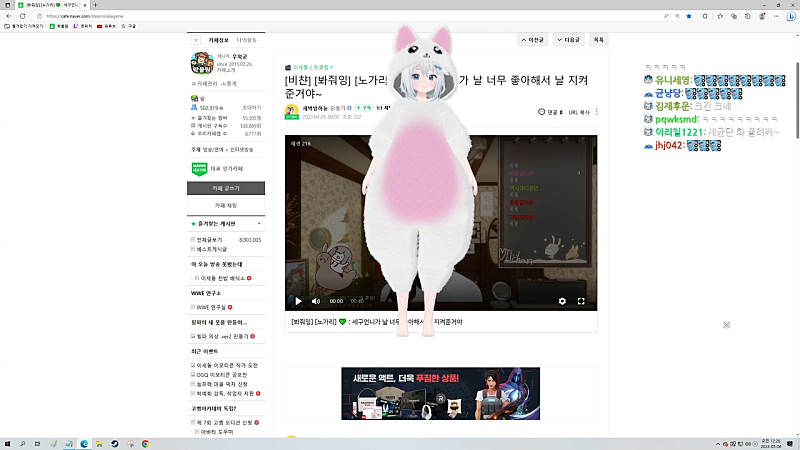Reload the page with the refresh icon
This screenshot has height=450, width=800.
click(x=22, y=16)
